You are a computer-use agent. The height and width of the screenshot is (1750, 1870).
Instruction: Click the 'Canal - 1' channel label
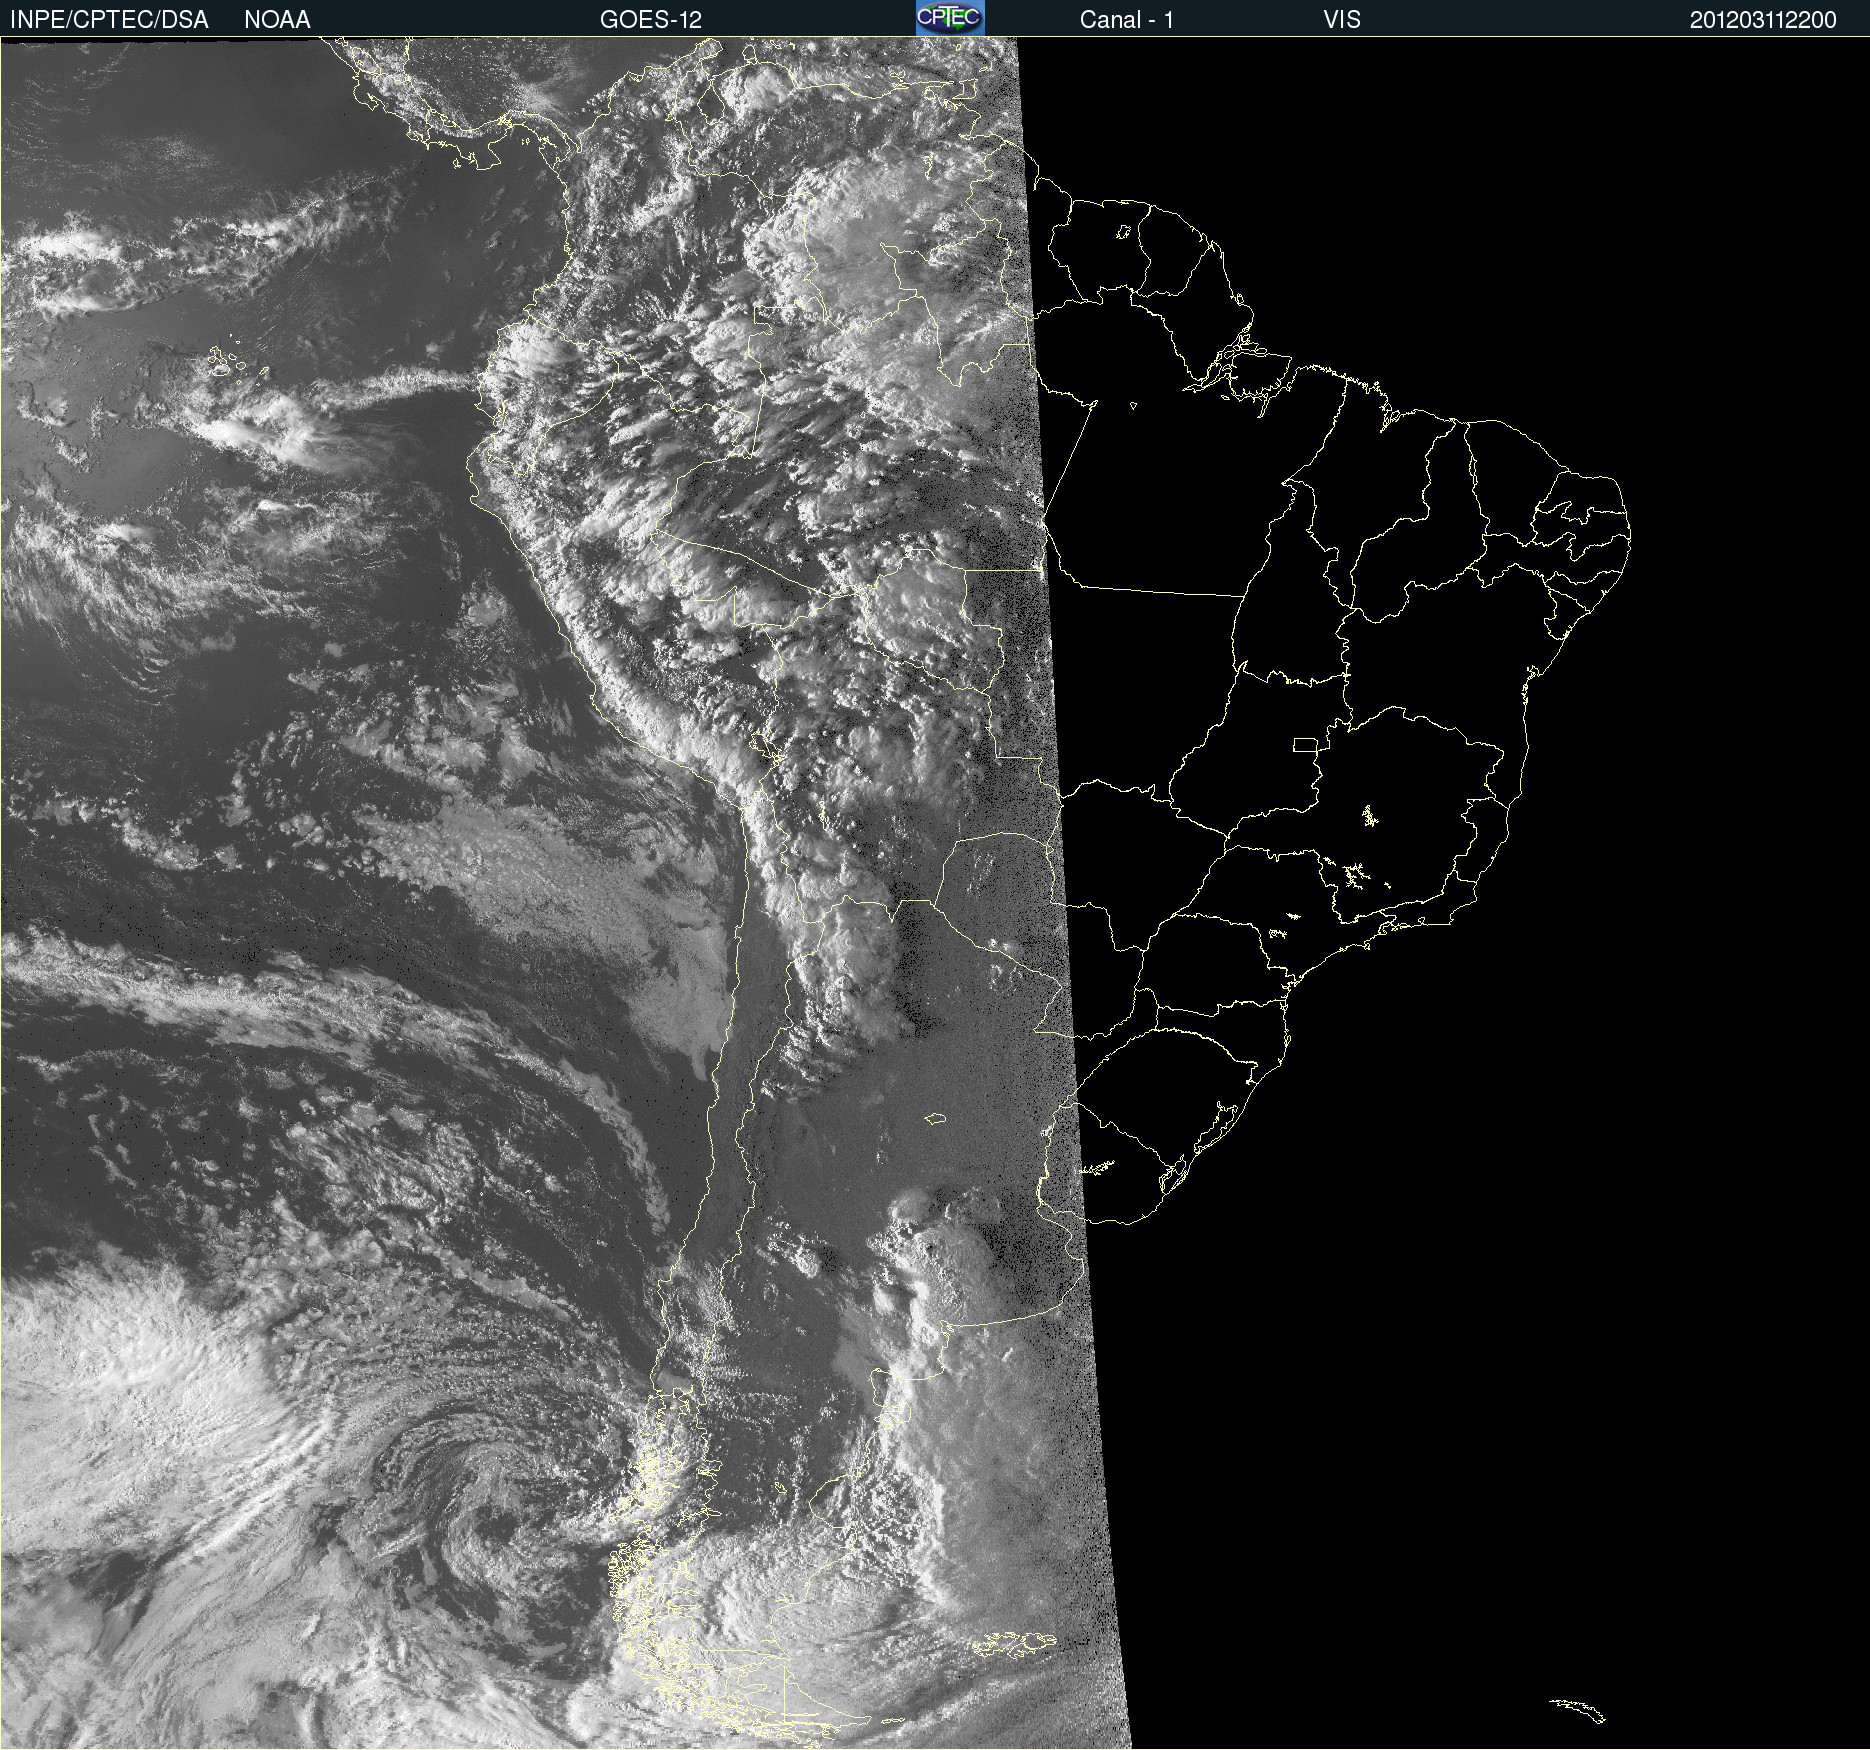click(x=1126, y=20)
